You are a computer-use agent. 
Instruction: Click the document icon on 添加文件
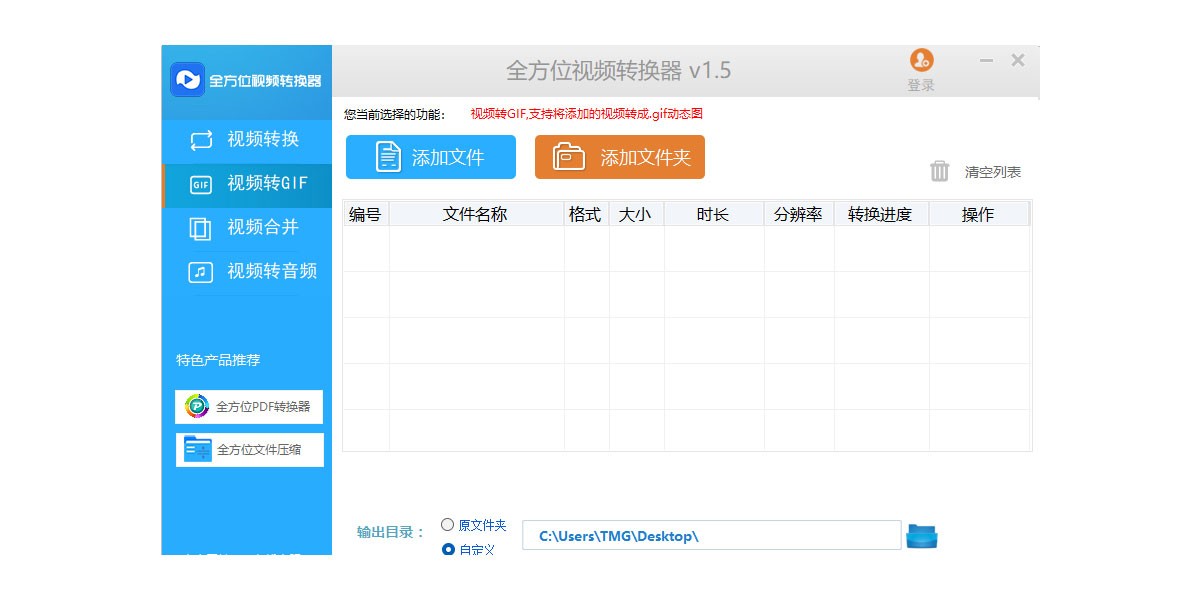click(388, 157)
